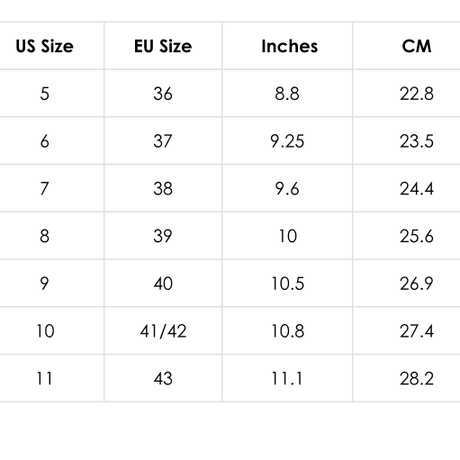Select US size 9 cell

click(45, 283)
